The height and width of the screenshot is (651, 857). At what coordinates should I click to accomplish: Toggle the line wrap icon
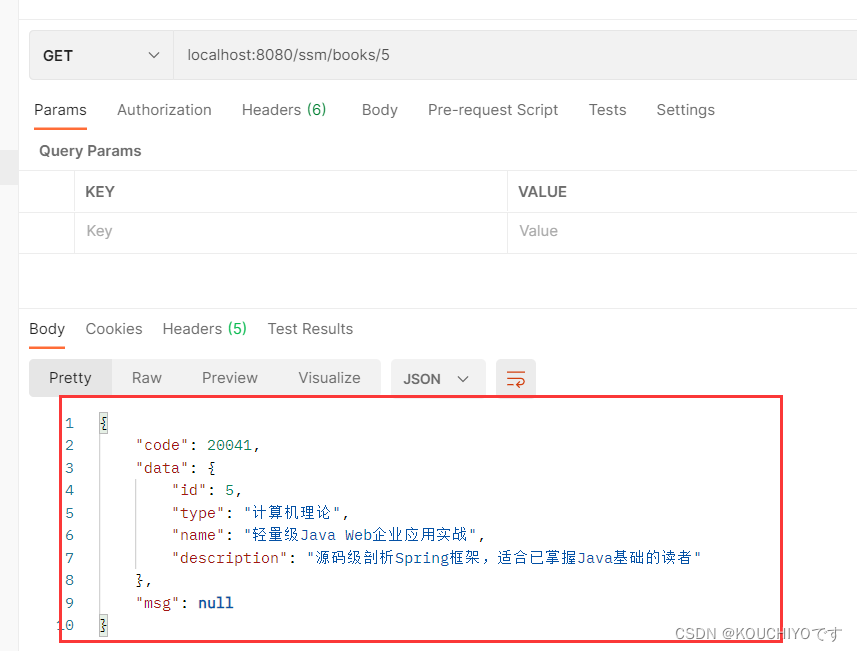point(515,378)
